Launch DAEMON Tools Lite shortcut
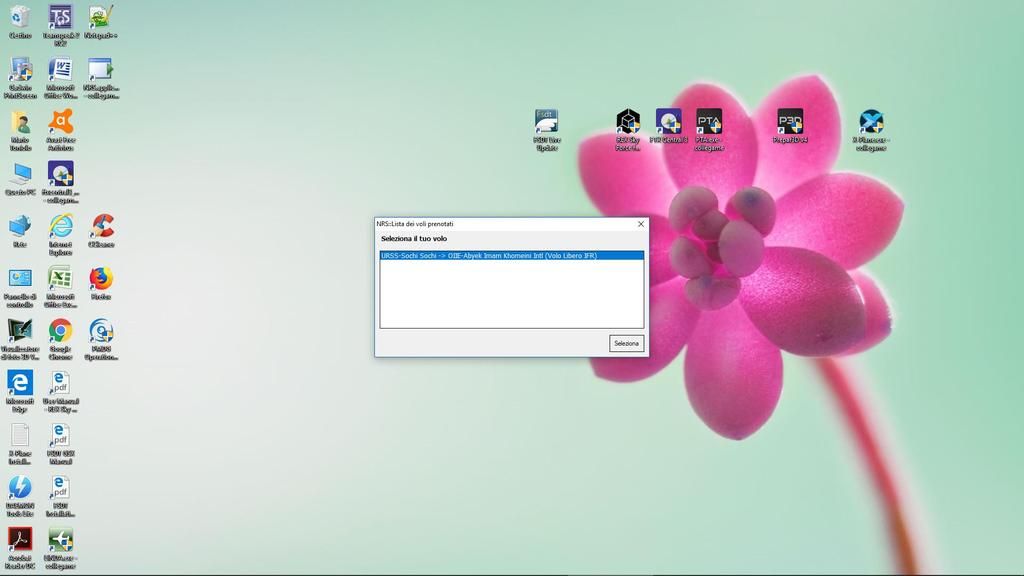 tap(20, 488)
